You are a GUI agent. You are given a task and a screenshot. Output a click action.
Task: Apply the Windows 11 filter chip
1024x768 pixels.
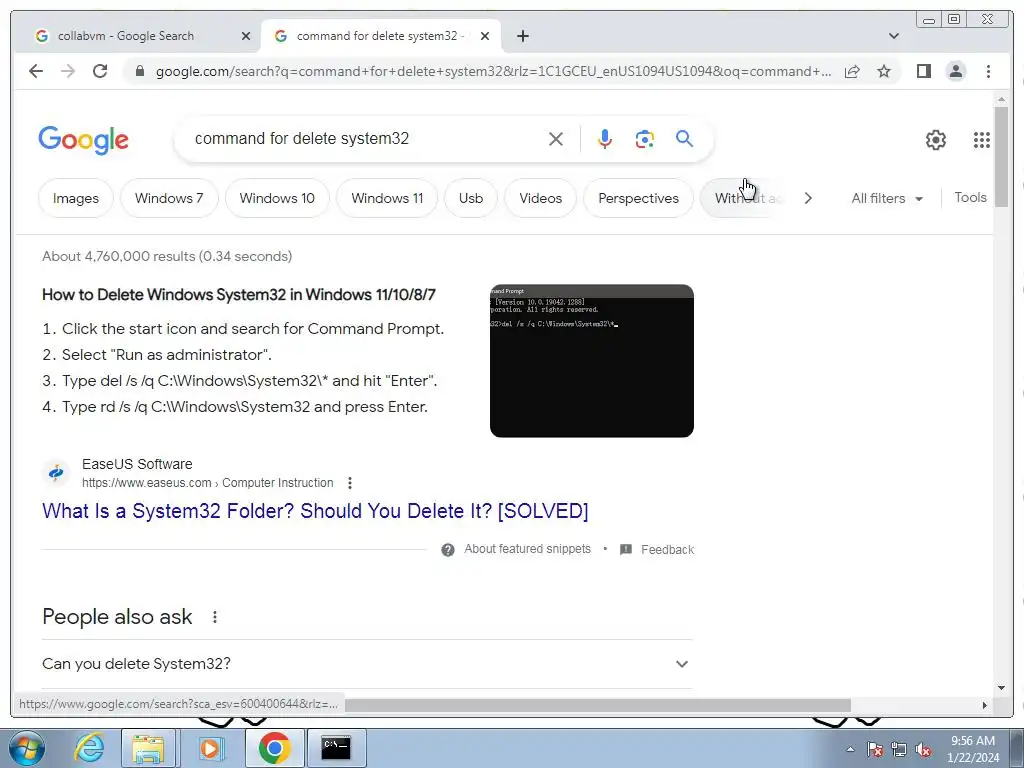coord(387,198)
